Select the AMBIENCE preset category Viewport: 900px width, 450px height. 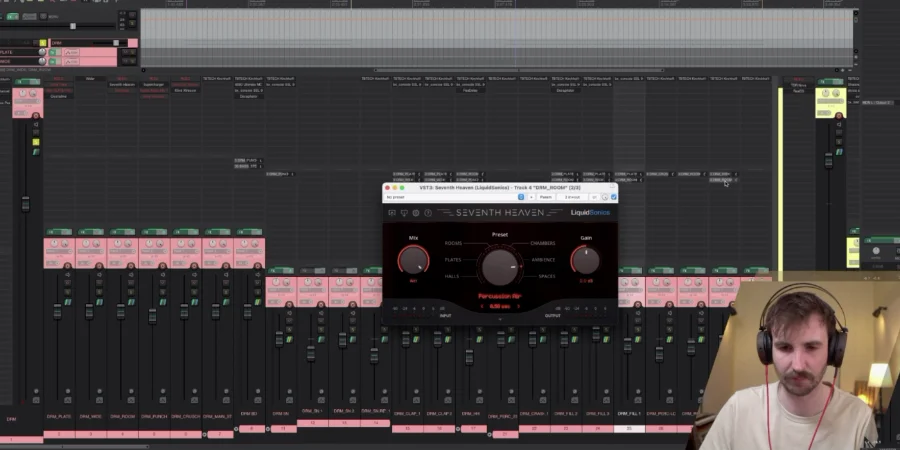tap(543, 260)
